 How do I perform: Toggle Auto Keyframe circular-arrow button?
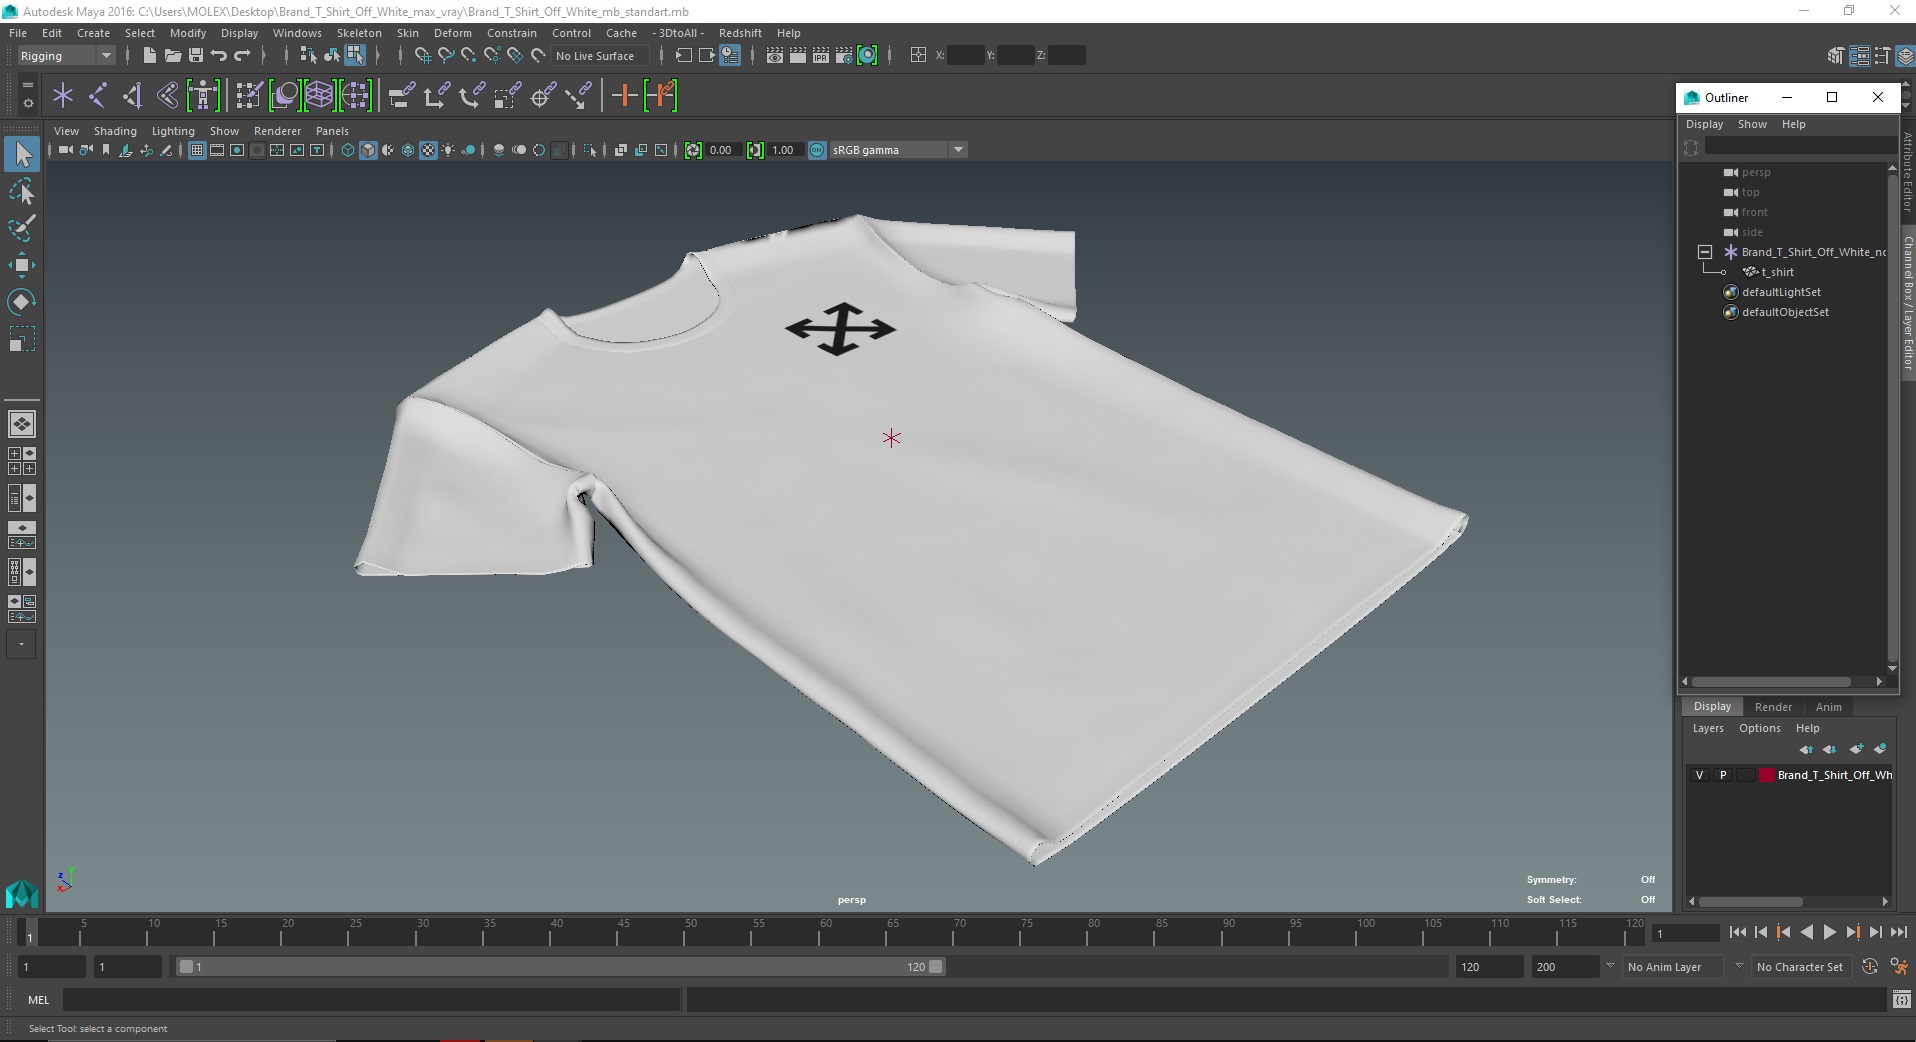pyautogui.click(x=1870, y=967)
